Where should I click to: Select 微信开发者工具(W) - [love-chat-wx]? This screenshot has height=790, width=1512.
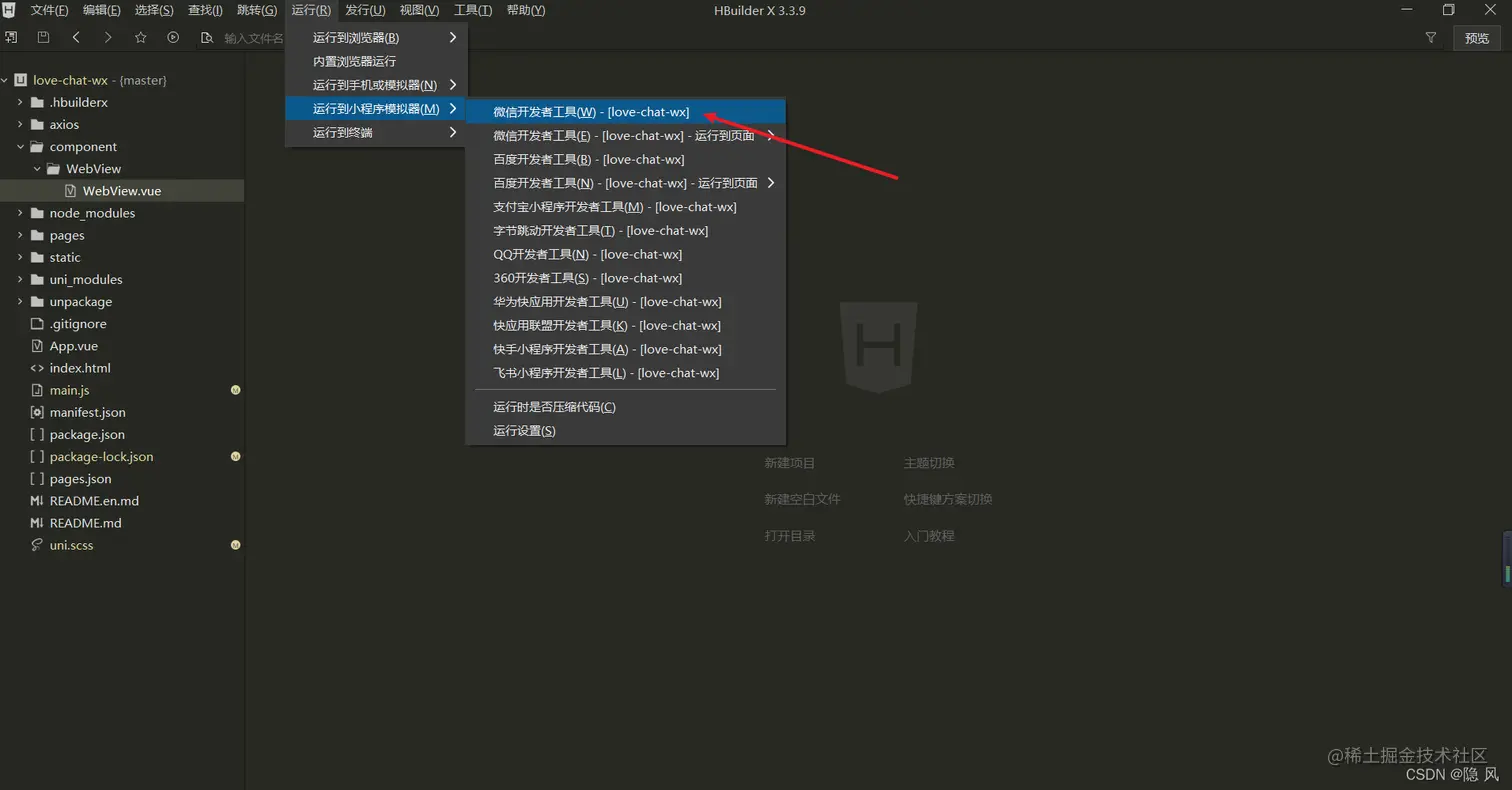point(625,112)
